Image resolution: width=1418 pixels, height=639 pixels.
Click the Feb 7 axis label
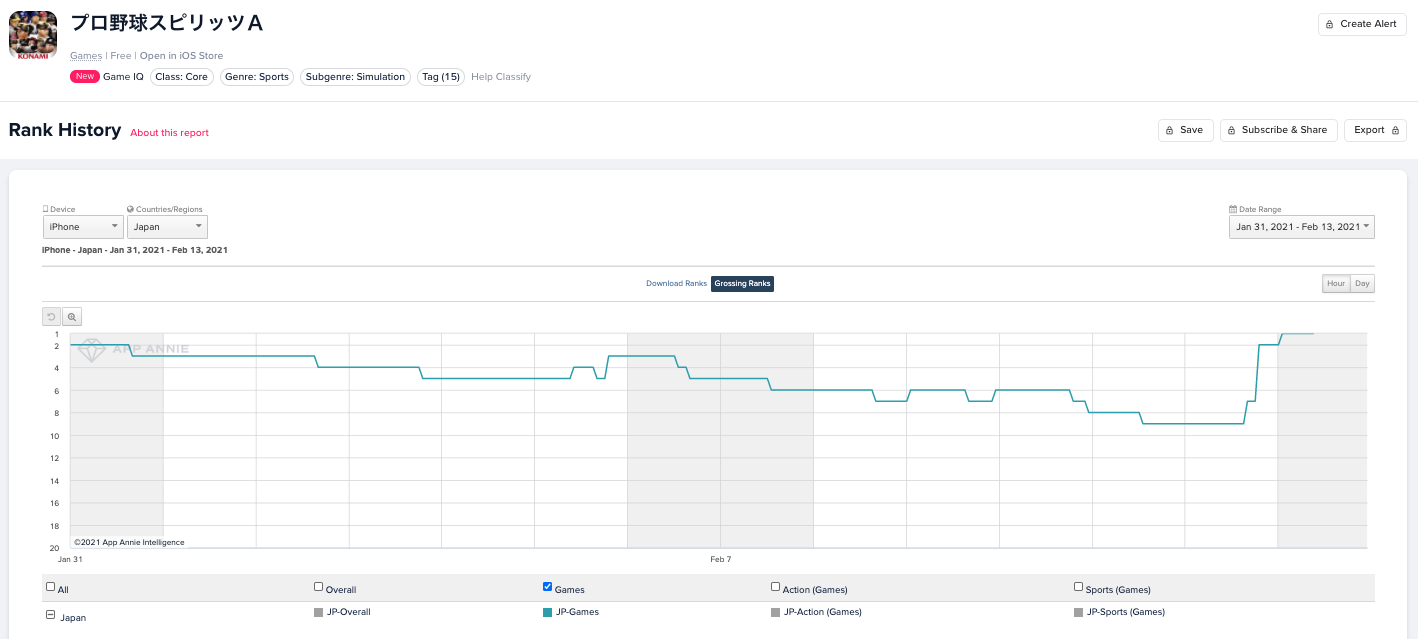(720, 559)
